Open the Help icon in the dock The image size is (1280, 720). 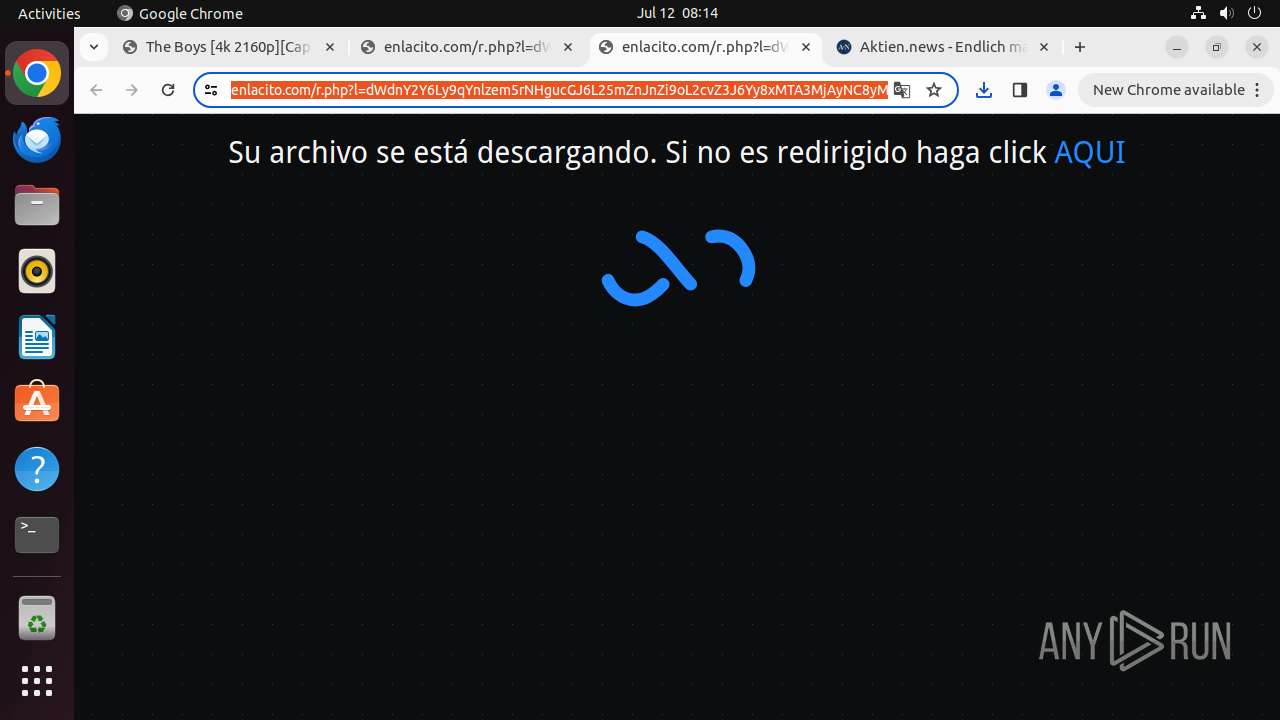[37, 469]
